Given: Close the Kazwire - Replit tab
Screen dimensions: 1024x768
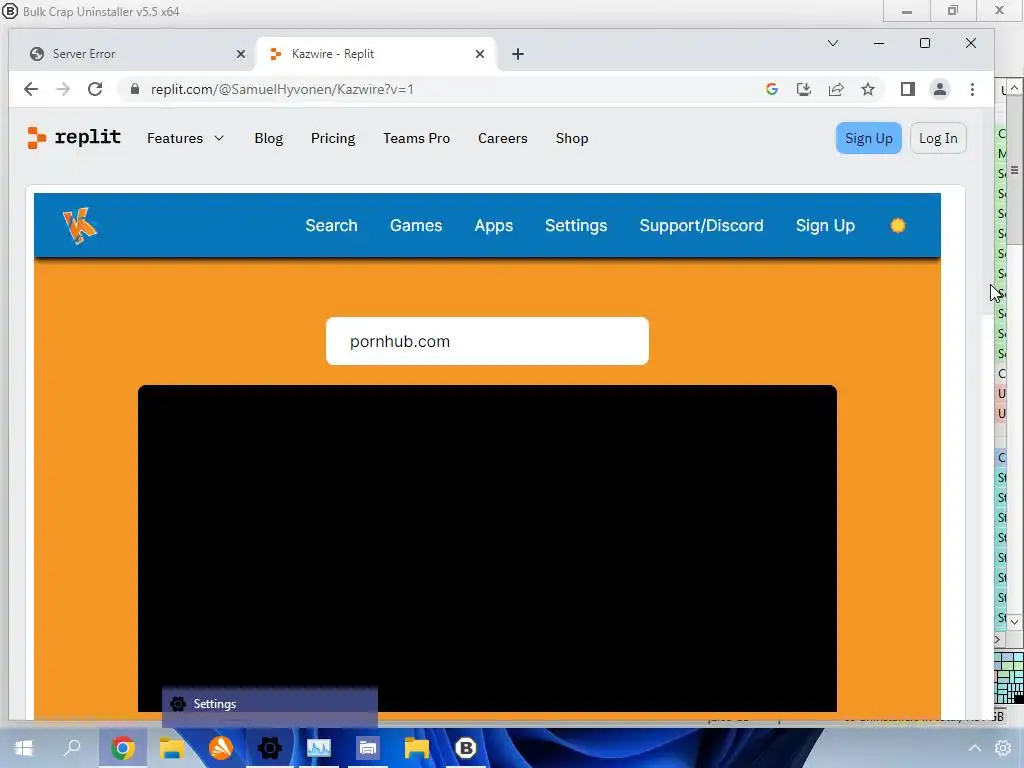Looking at the screenshot, I should pos(480,54).
